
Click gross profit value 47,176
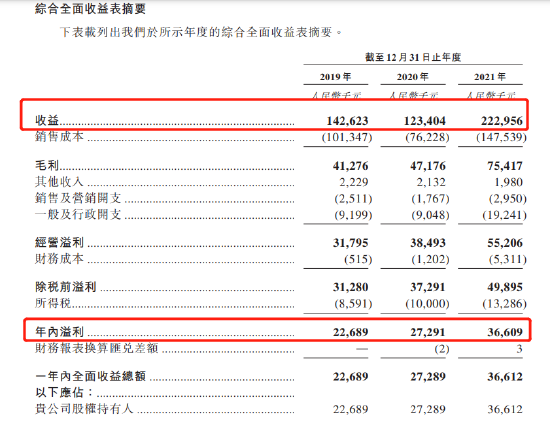[x=428, y=166]
